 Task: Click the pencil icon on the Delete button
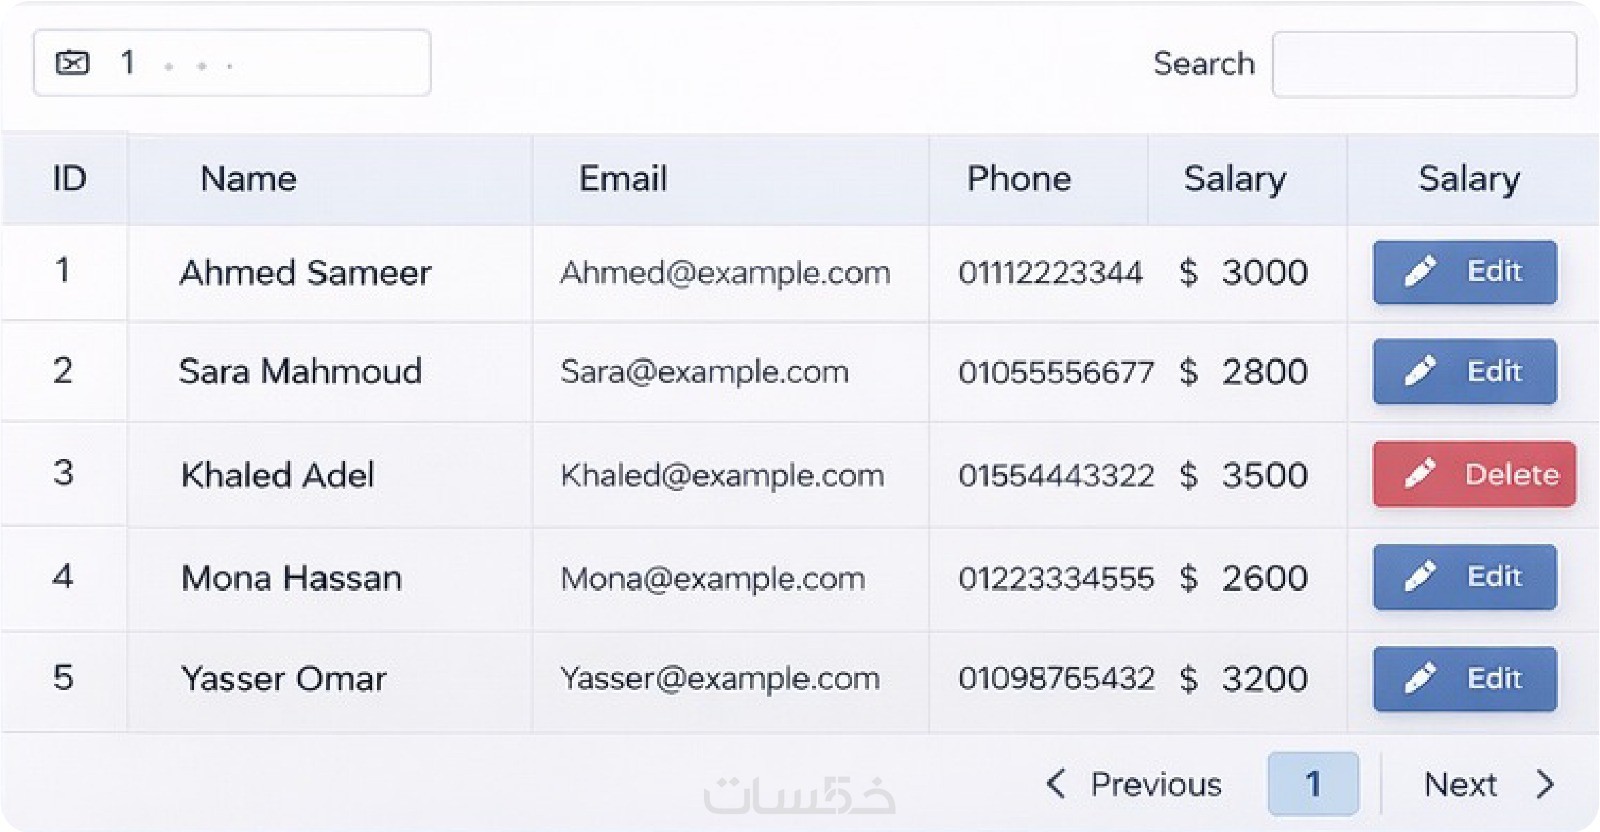coord(1420,474)
